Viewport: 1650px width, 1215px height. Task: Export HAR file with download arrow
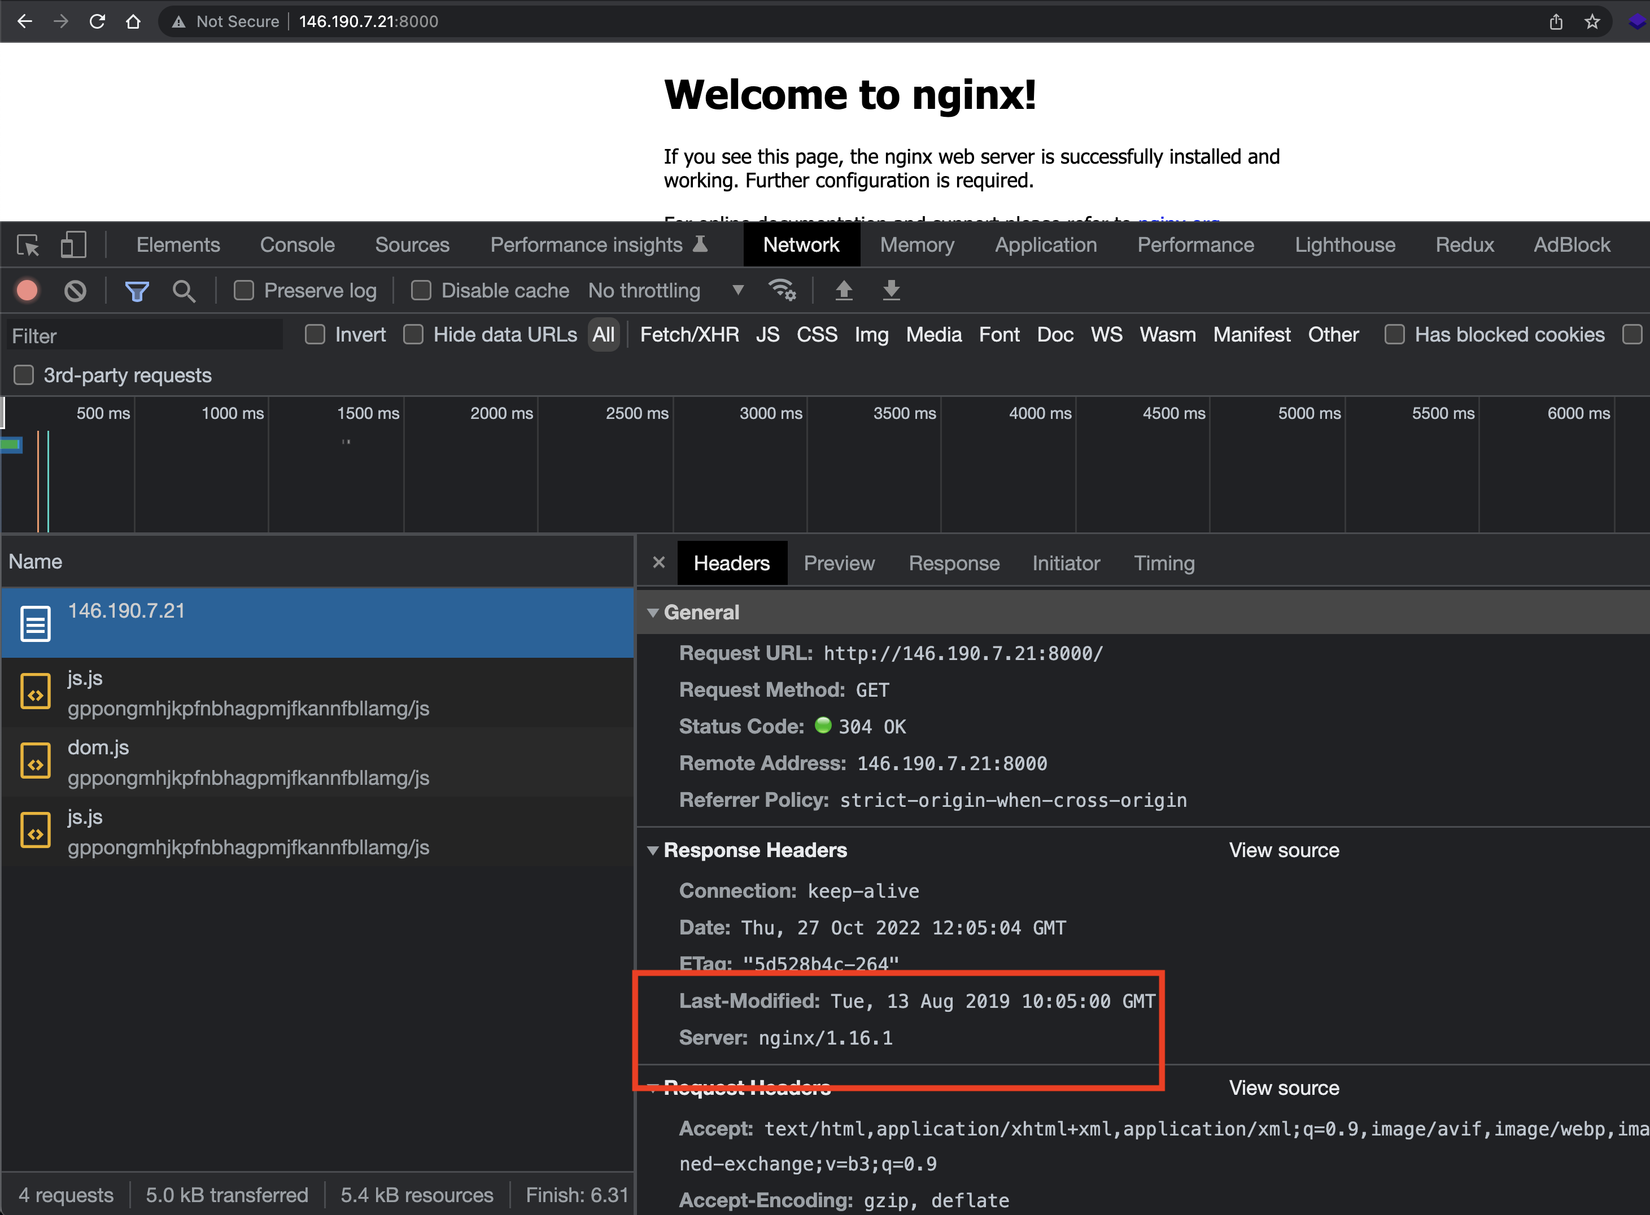[x=891, y=290]
